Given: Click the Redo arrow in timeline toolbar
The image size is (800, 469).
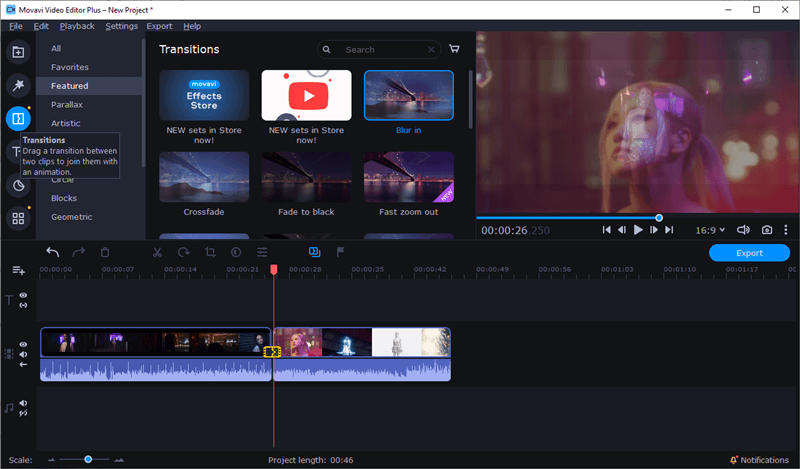Looking at the screenshot, I should (x=79, y=252).
